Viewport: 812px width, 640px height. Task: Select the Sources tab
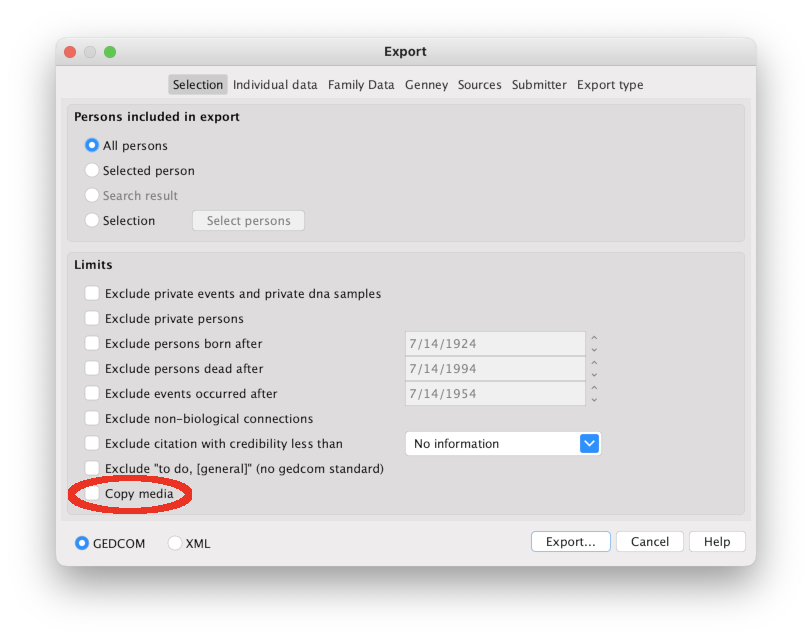[x=479, y=85]
